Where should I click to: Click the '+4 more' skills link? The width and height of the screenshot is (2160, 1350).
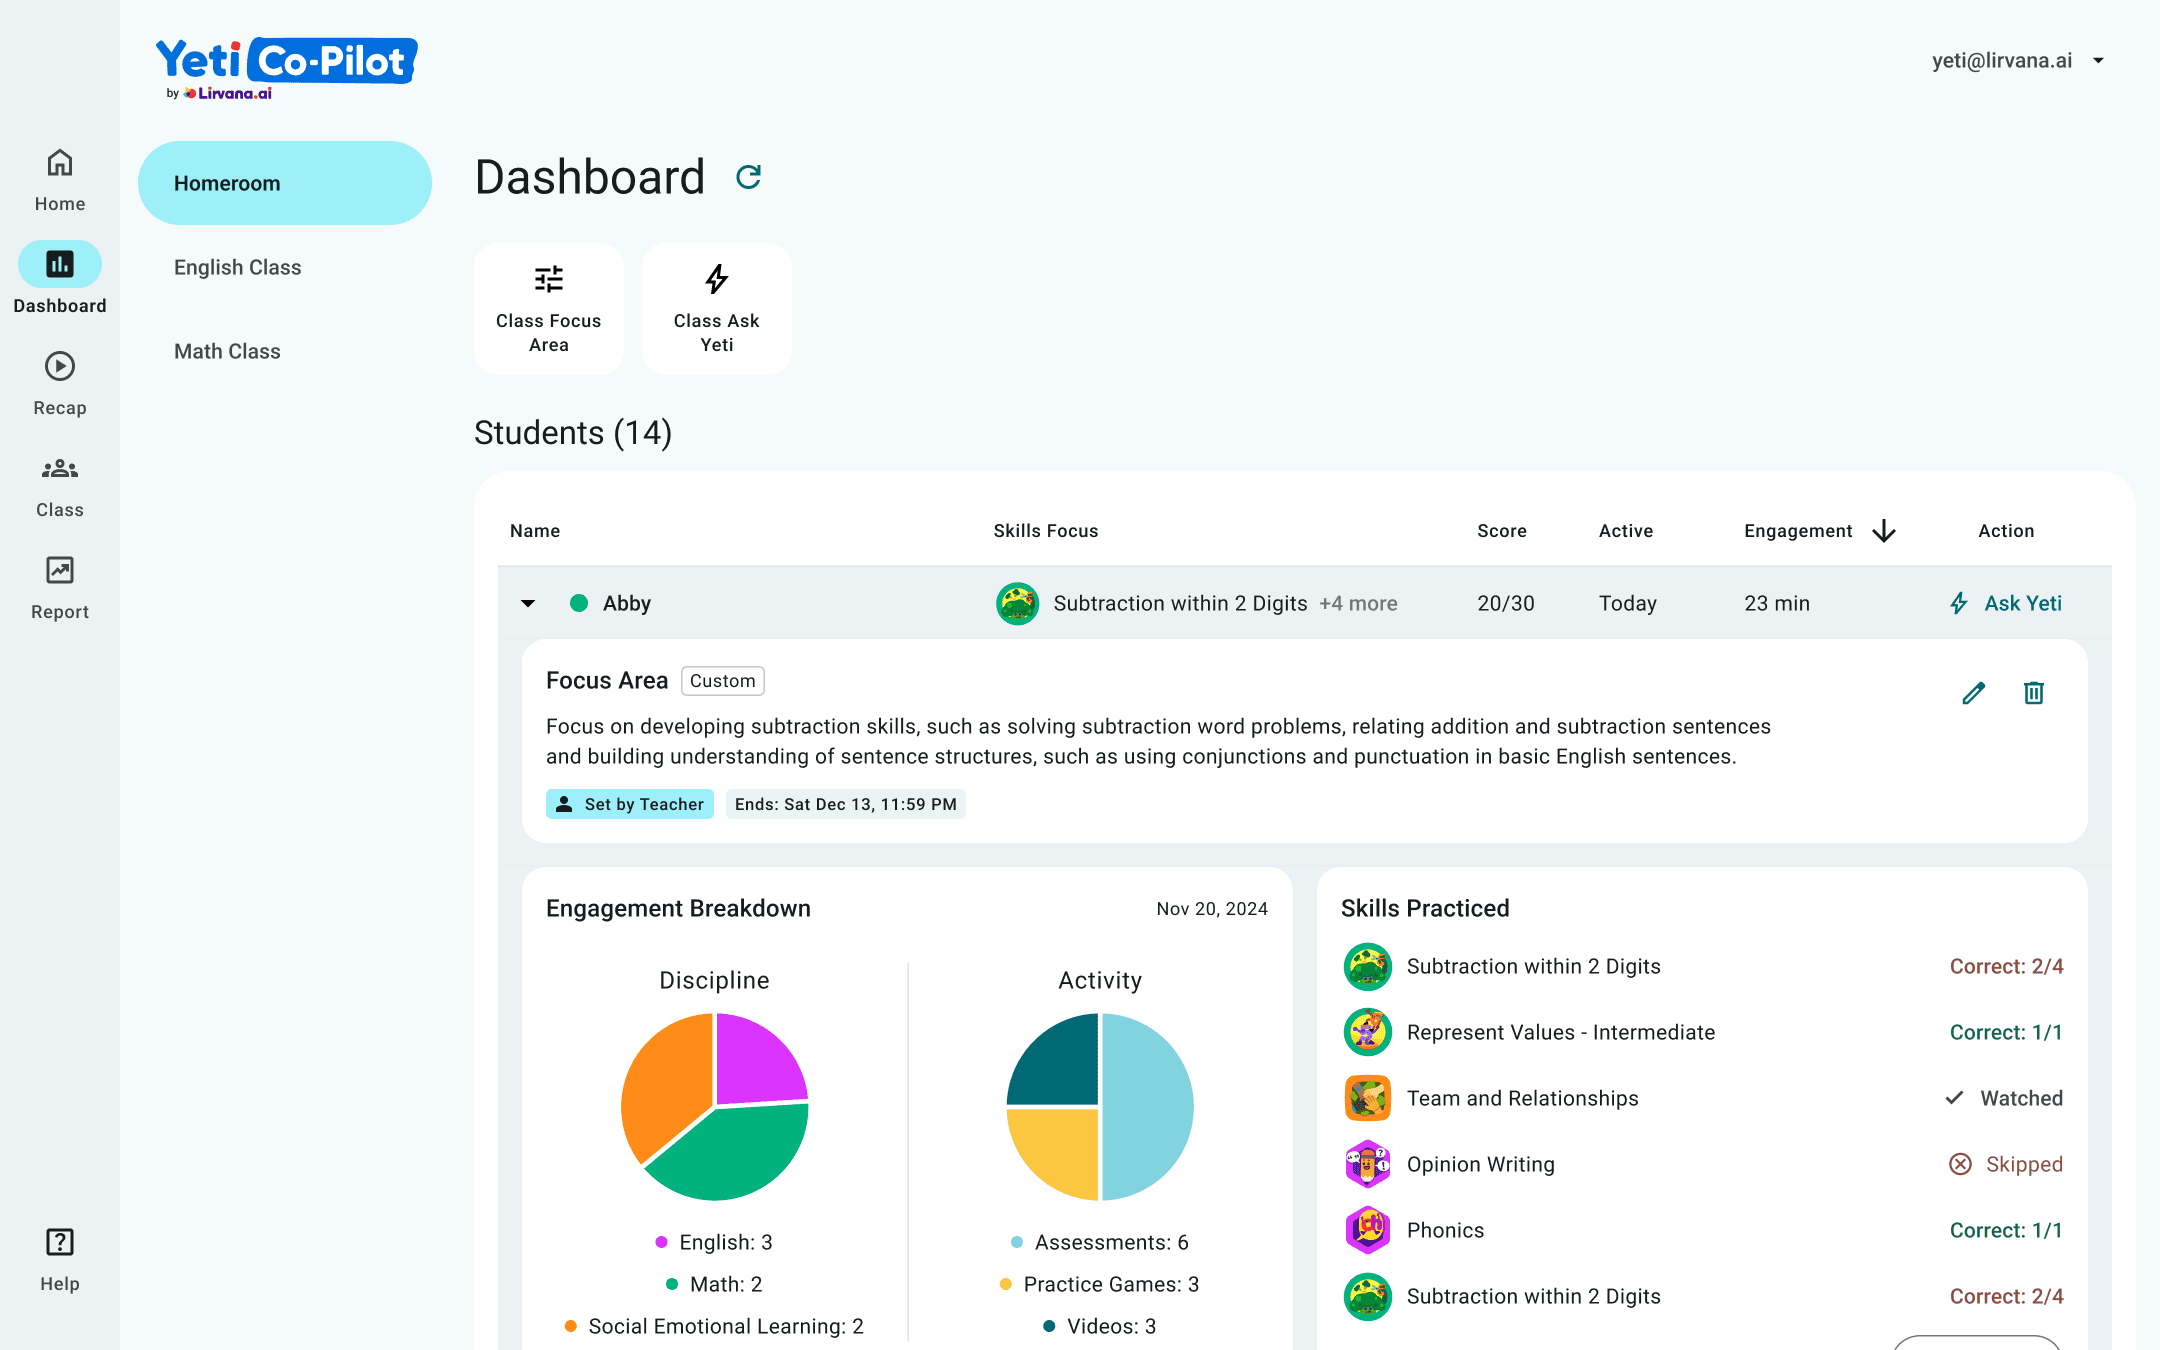[x=1358, y=603]
